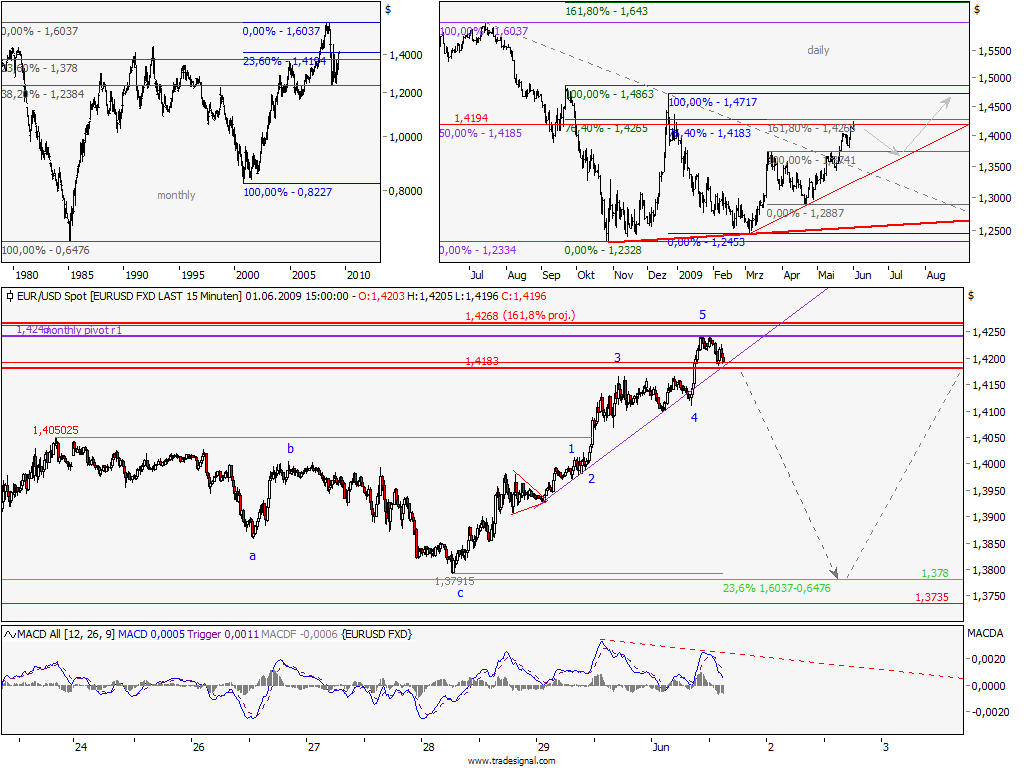The image size is (1024, 768).
Task: Click the green '100,00% - 1,4863' label
Action: tap(610, 94)
